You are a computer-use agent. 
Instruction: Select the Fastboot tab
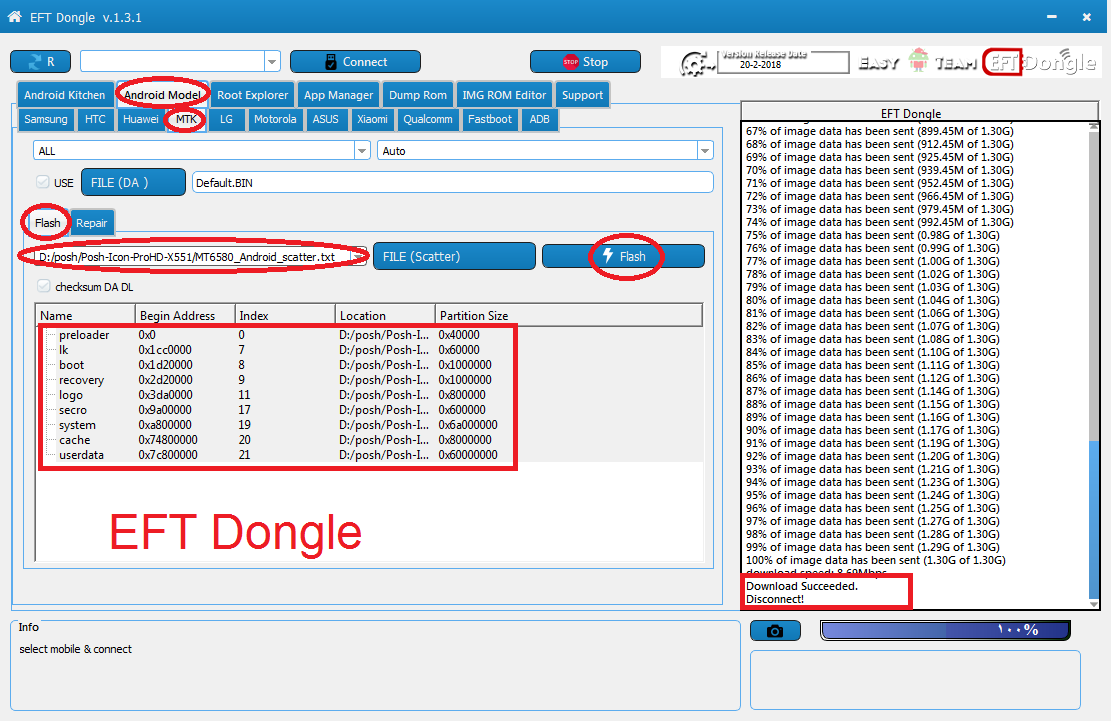point(490,119)
